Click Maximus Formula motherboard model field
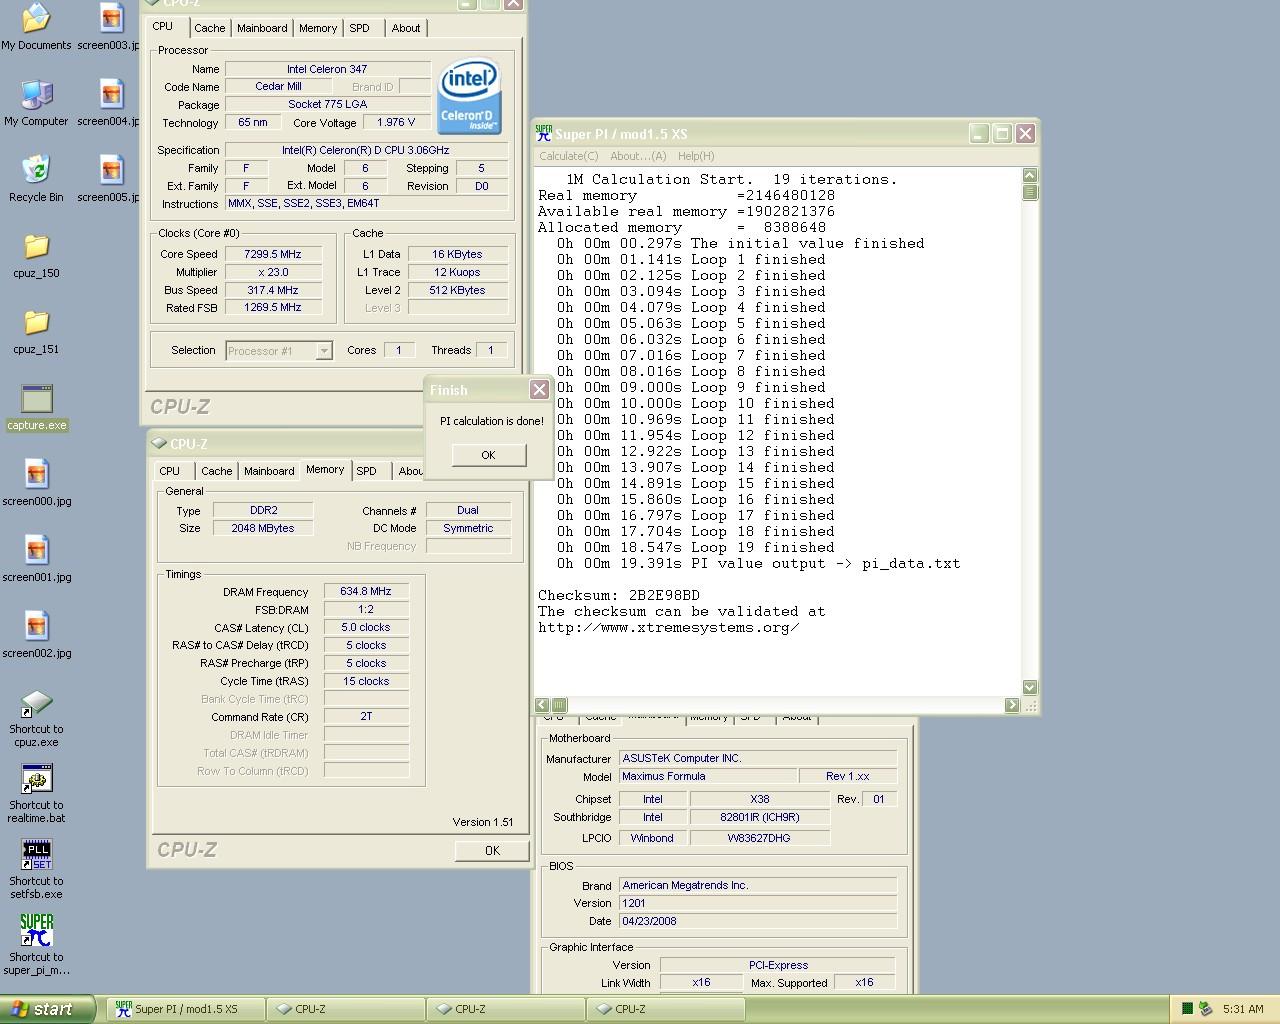 point(708,776)
